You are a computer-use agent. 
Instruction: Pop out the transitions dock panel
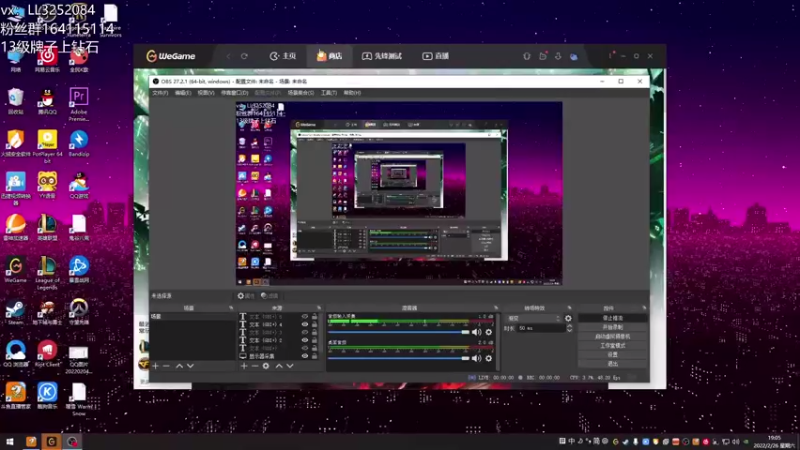click(x=569, y=308)
